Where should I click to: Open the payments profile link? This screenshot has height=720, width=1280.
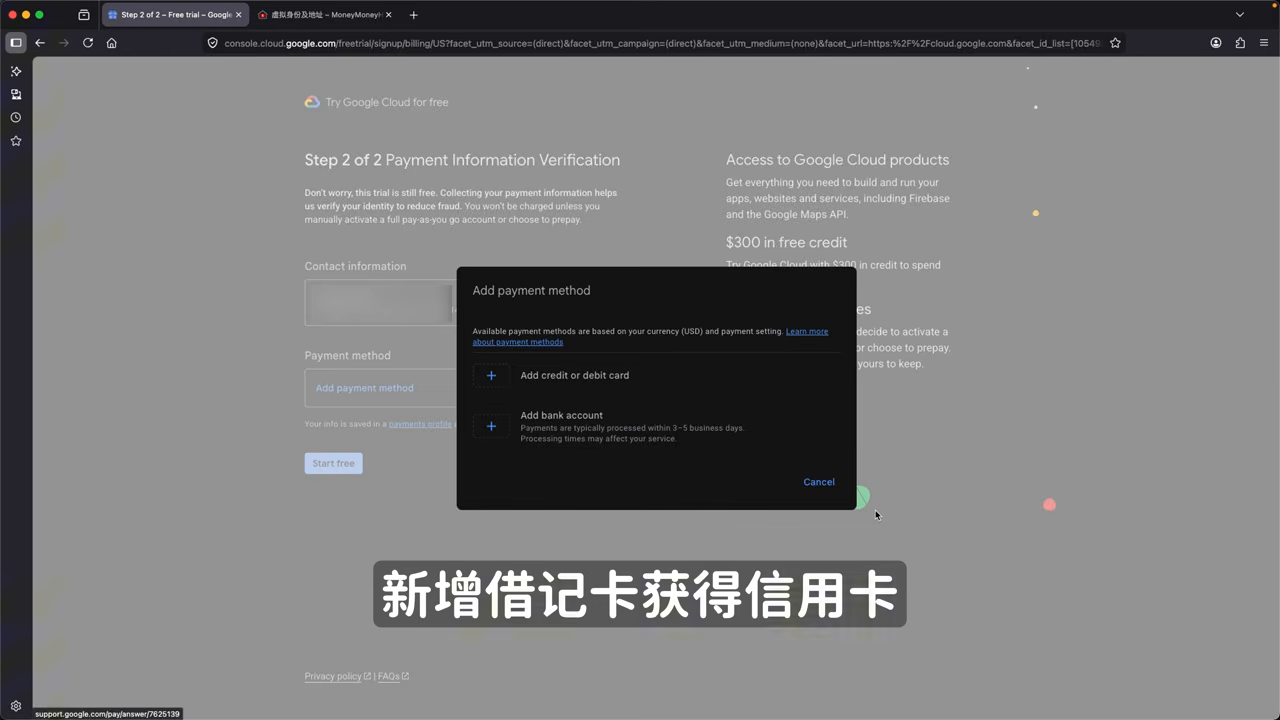click(x=420, y=424)
